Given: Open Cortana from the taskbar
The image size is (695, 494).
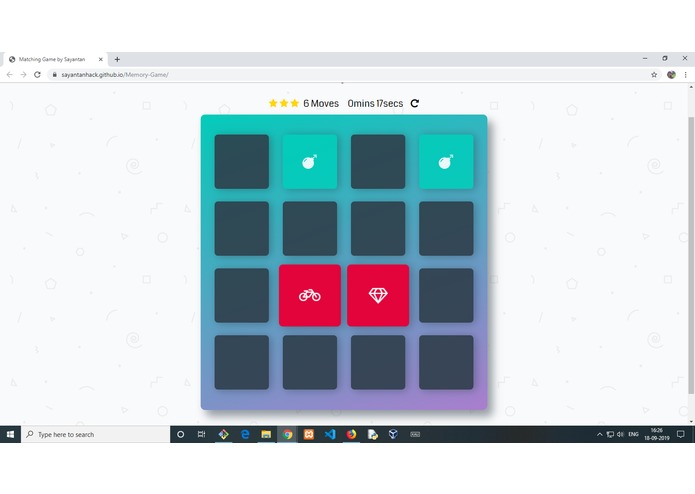Looking at the screenshot, I should [180, 434].
